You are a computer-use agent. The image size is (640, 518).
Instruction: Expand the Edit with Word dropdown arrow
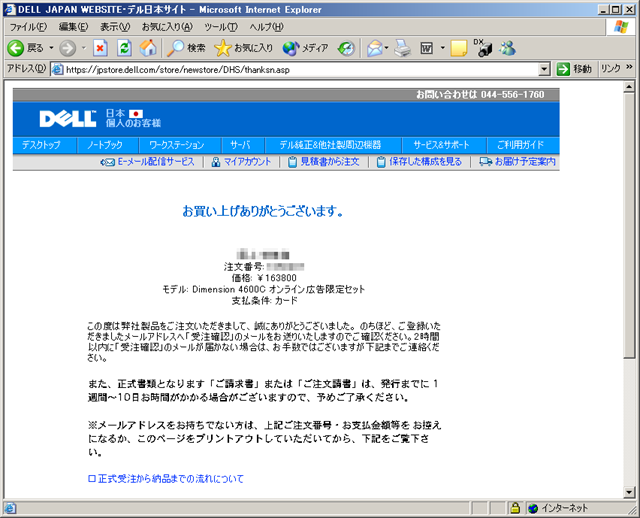click(x=442, y=48)
